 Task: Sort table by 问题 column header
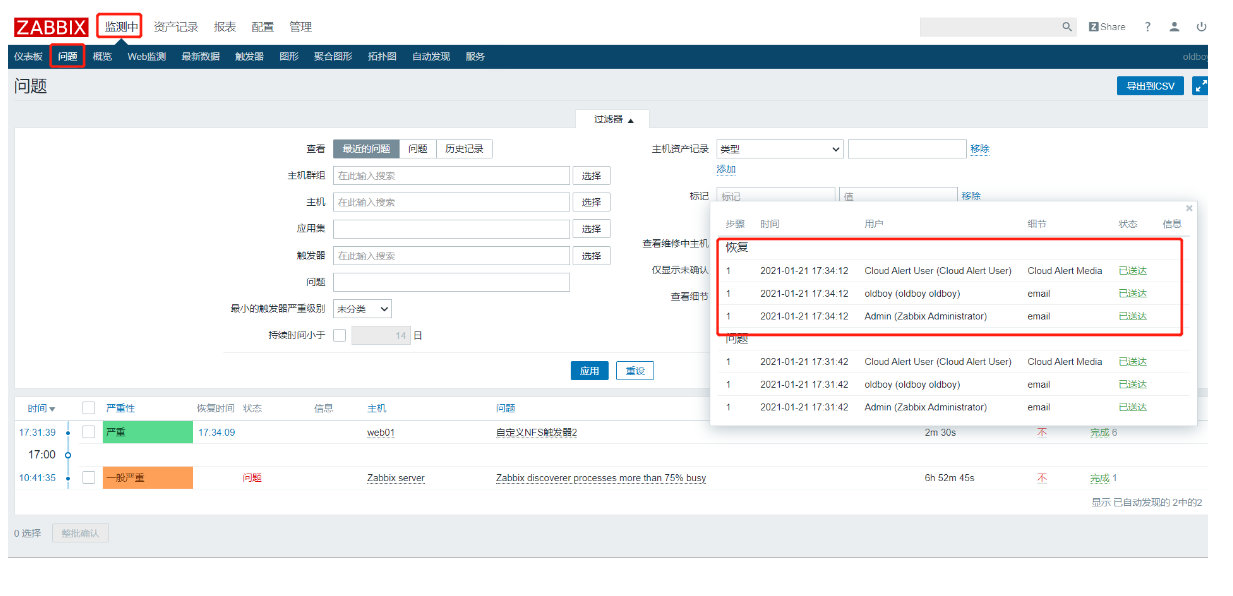tap(506, 408)
